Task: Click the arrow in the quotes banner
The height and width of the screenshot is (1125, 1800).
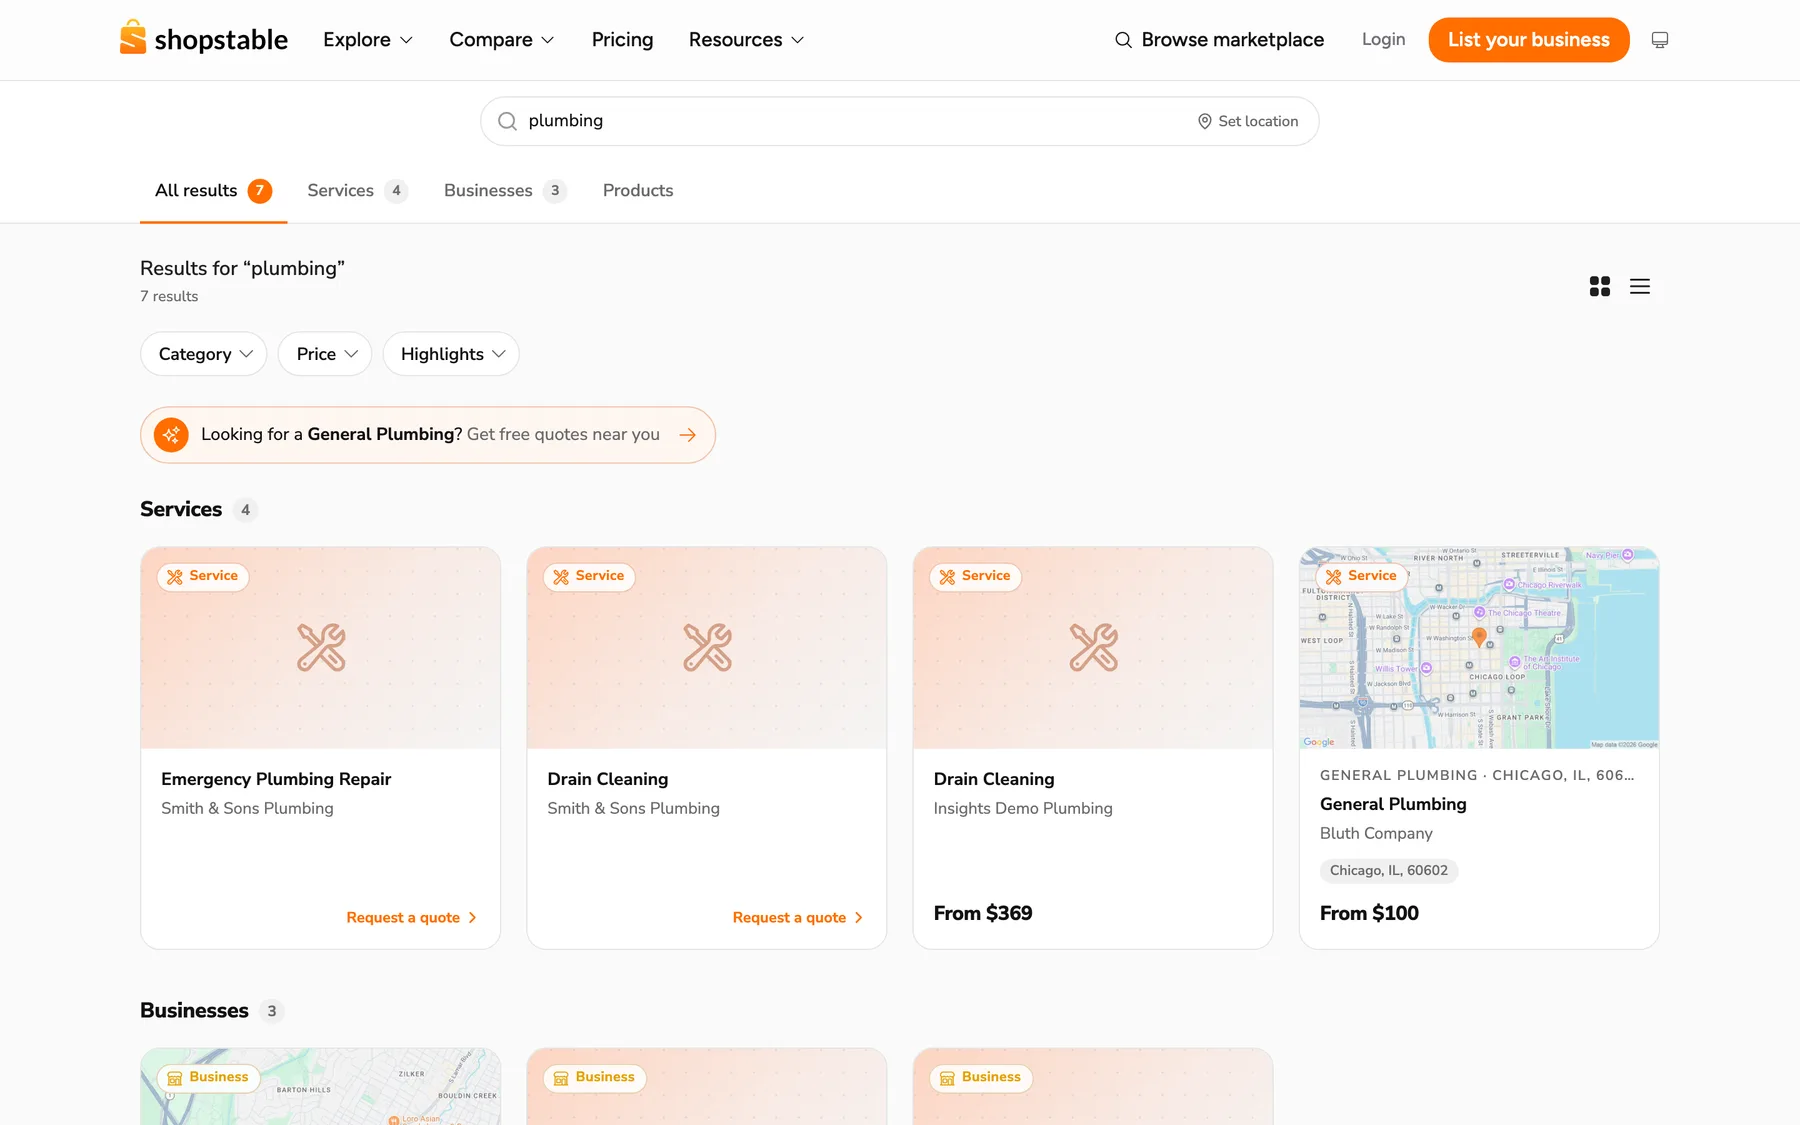Action: point(688,435)
